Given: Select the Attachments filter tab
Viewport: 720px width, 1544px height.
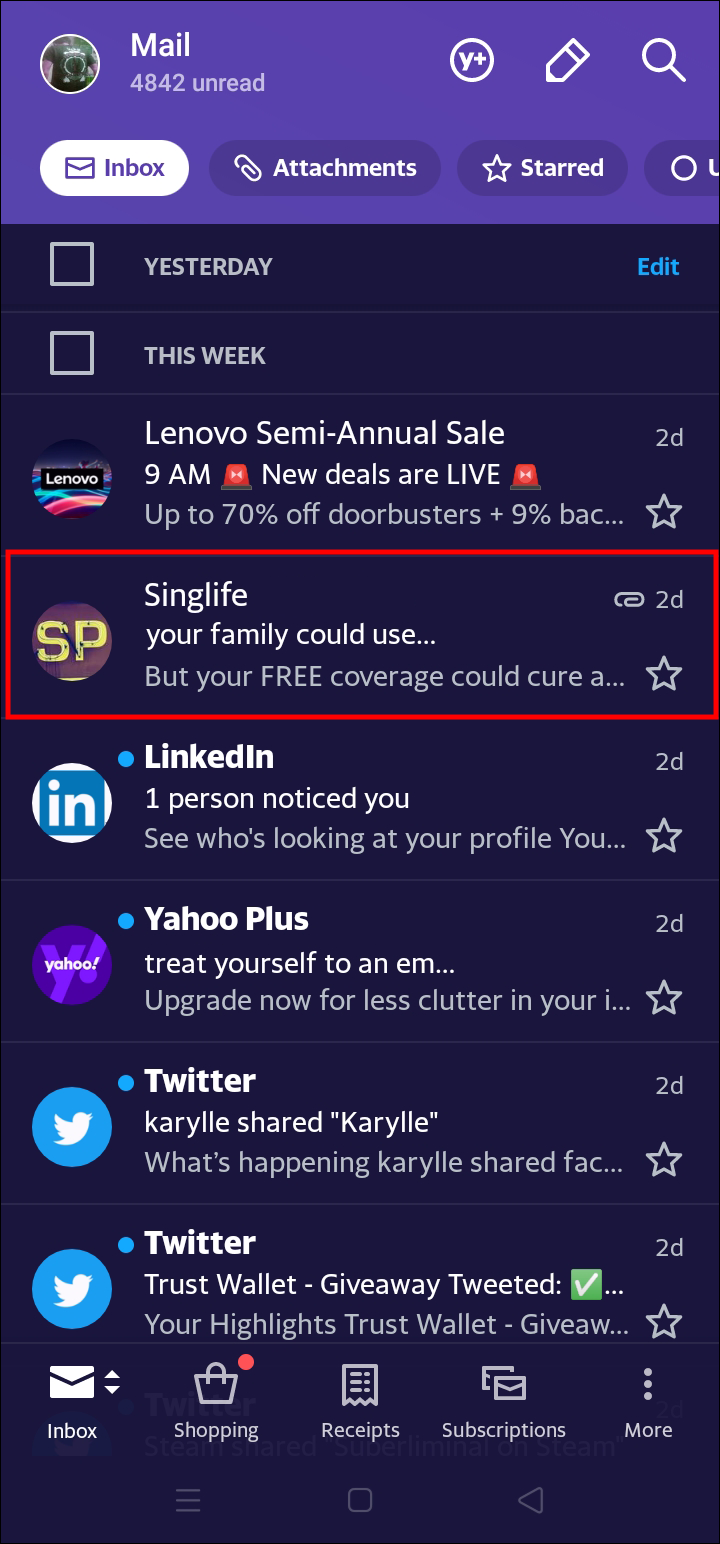Looking at the screenshot, I should (325, 168).
